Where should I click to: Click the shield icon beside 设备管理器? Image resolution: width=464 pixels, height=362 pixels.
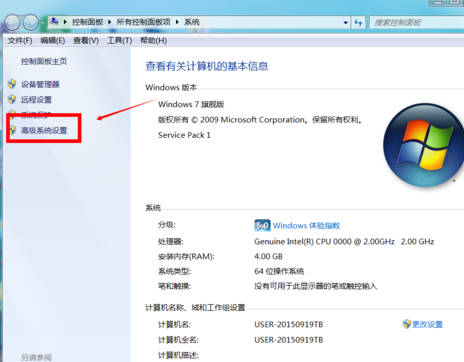(12, 84)
